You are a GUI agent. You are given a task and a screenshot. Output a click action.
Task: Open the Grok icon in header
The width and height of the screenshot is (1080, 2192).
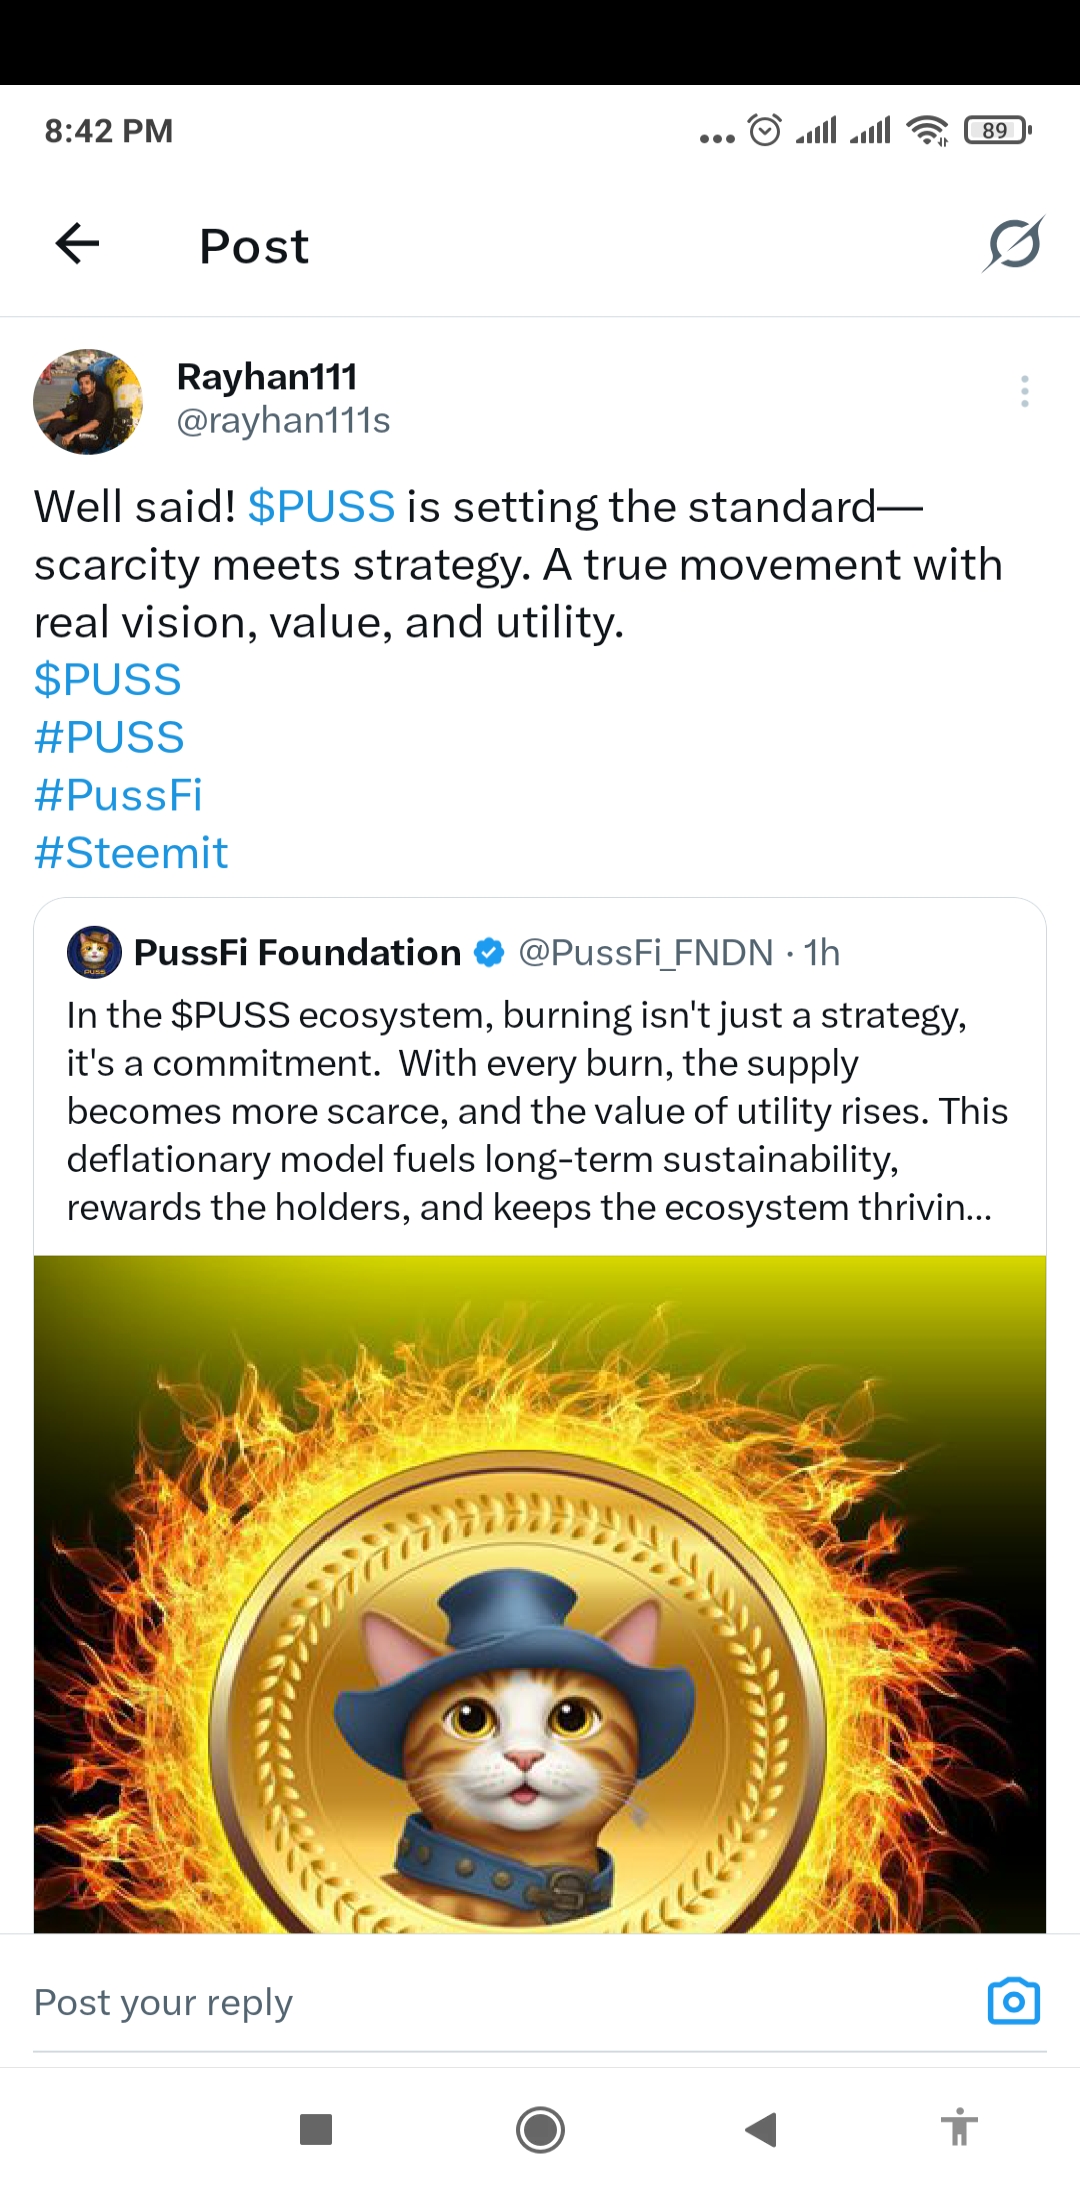[1013, 245]
